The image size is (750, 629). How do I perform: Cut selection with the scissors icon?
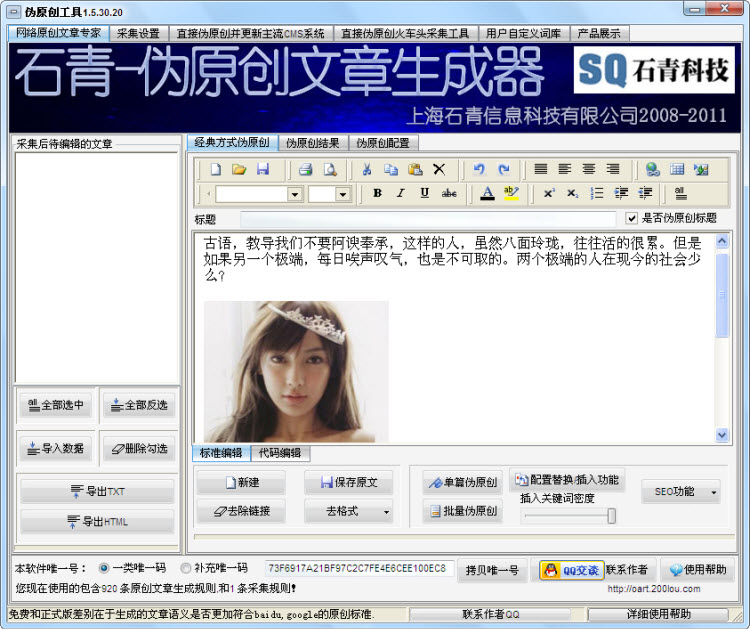[x=367, y=169]
